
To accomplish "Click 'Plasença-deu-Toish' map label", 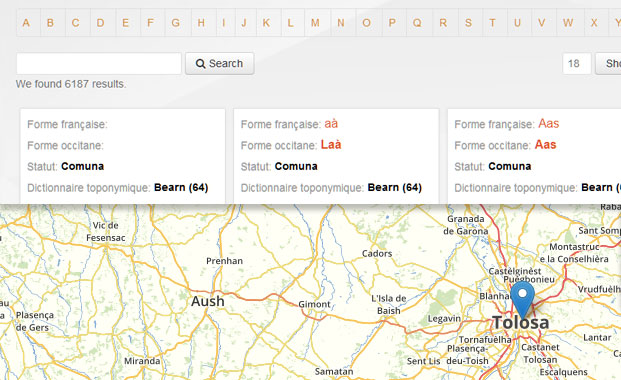I will 467,355.
